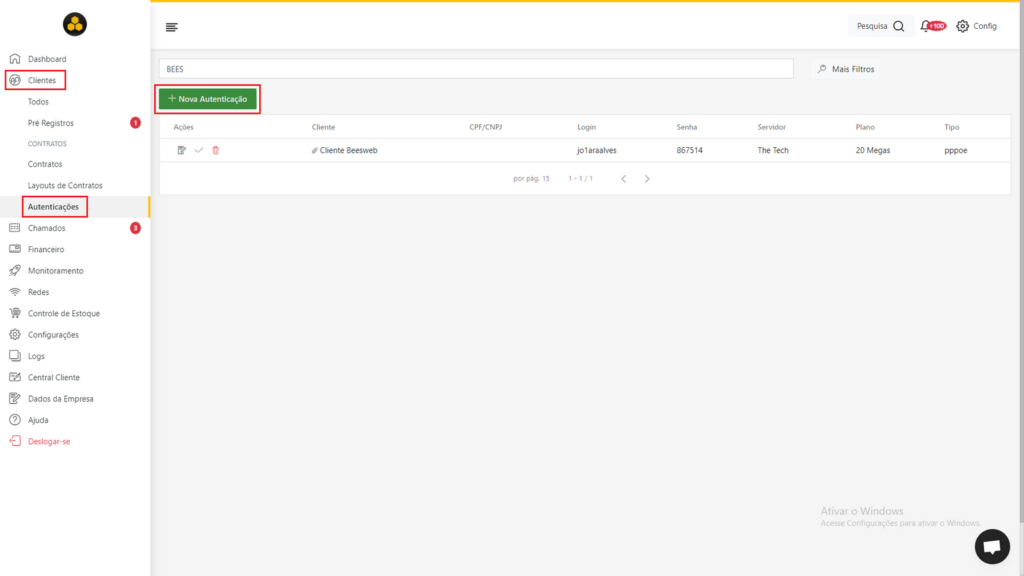Open the chat bubble widget
The image size is (1024, 576).
[x=992, y=546]
